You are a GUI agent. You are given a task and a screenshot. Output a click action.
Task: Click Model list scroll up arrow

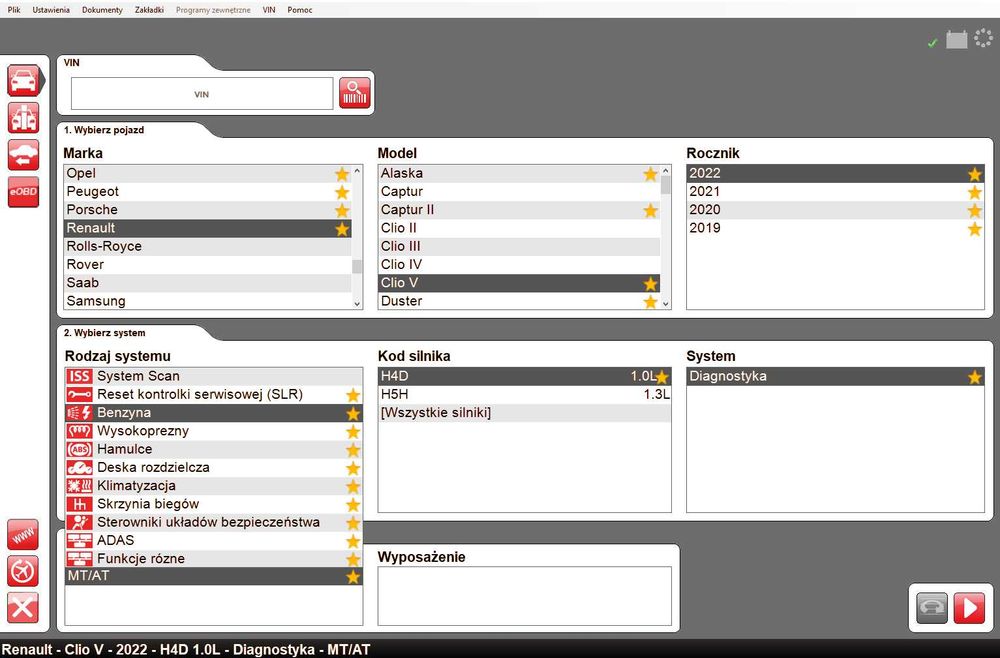[x=666, y=171]
